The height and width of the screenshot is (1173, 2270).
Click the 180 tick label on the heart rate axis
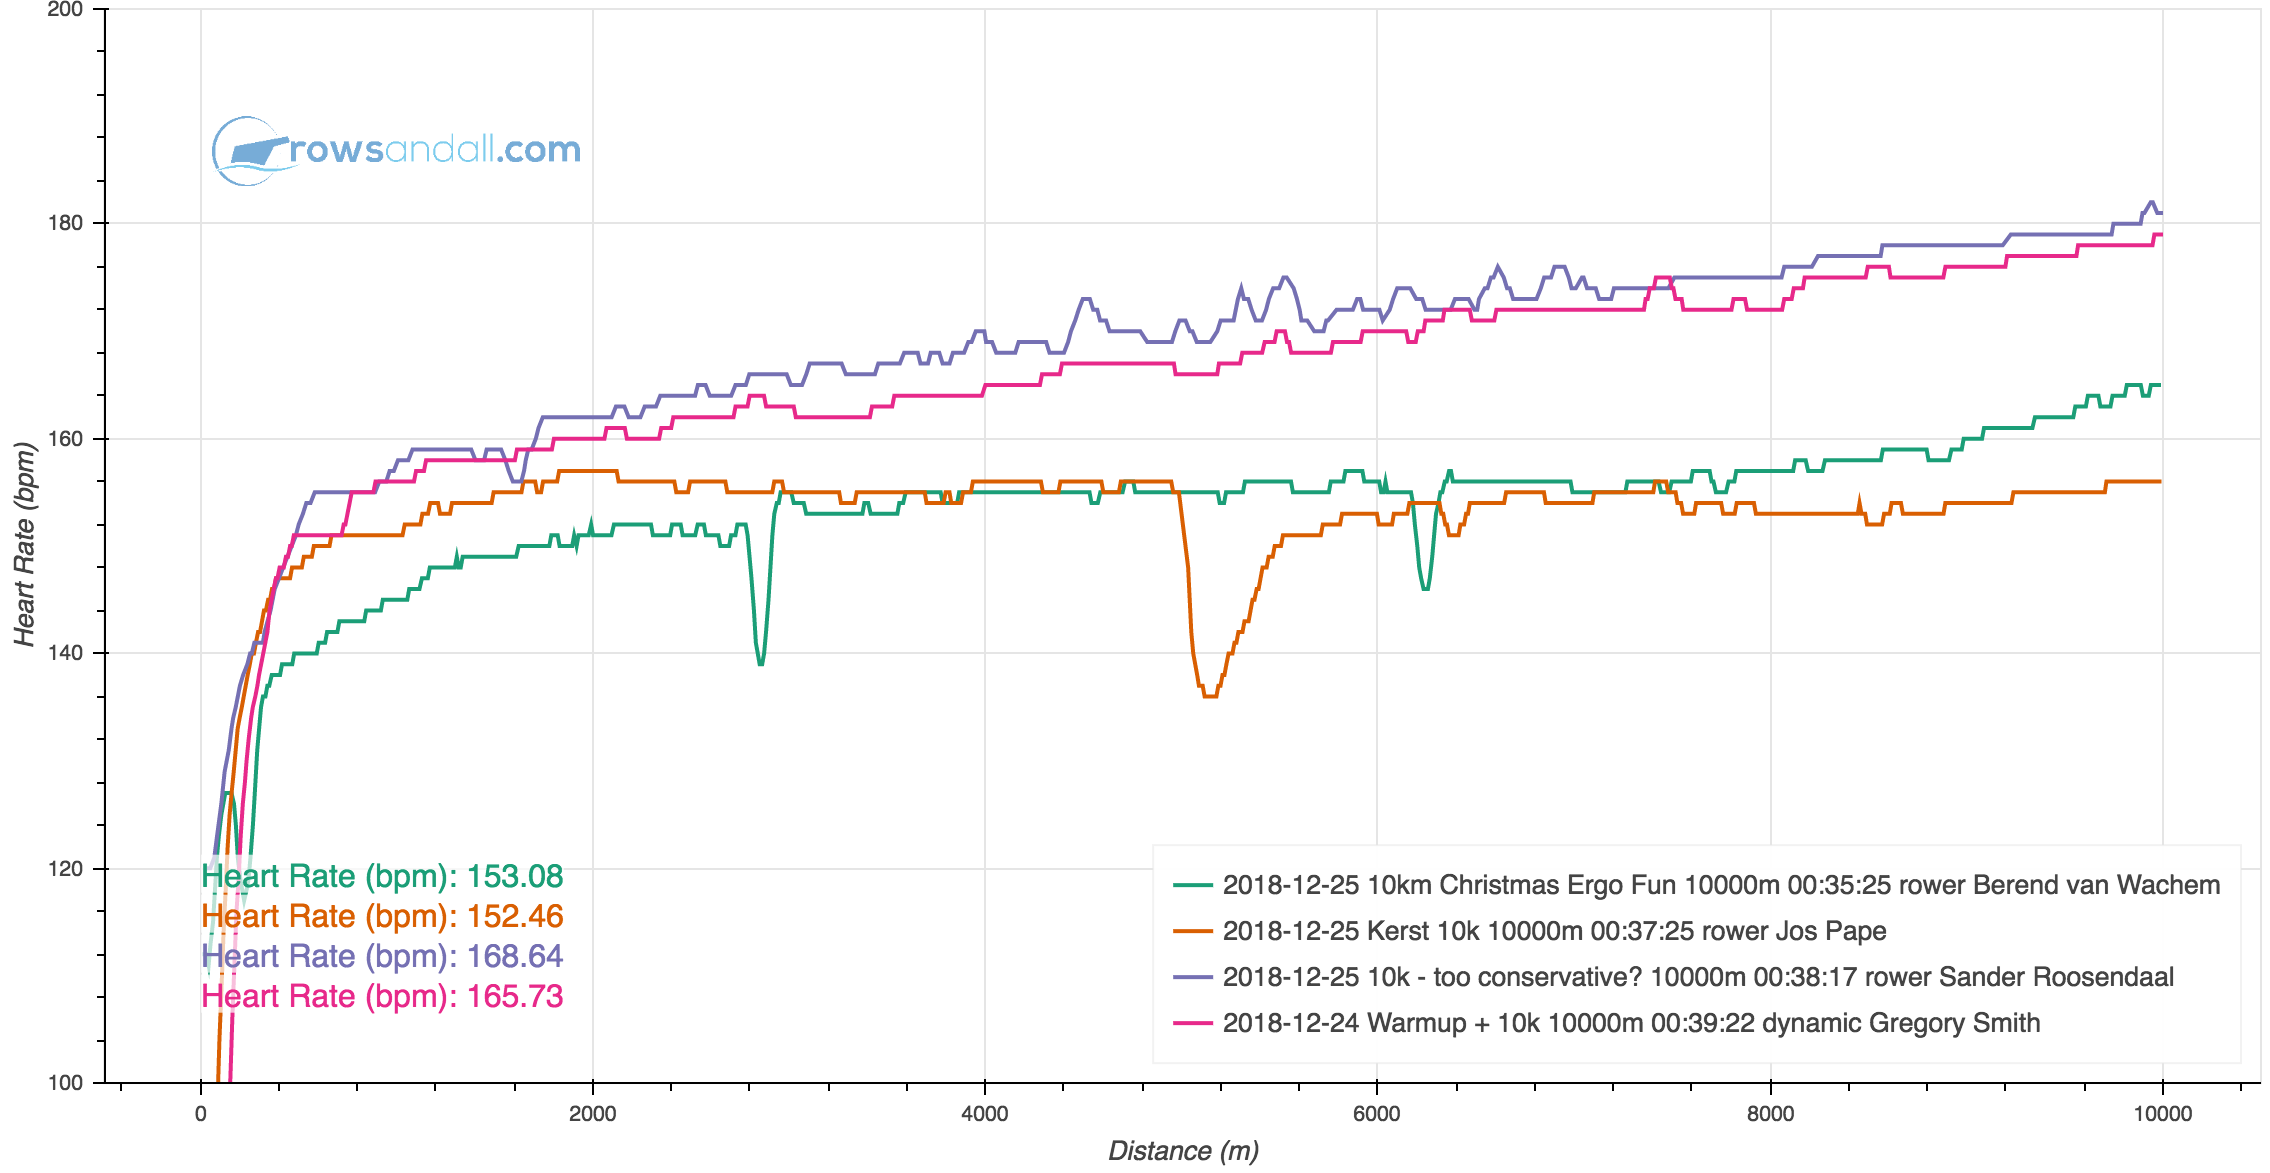tap(65, 223)
